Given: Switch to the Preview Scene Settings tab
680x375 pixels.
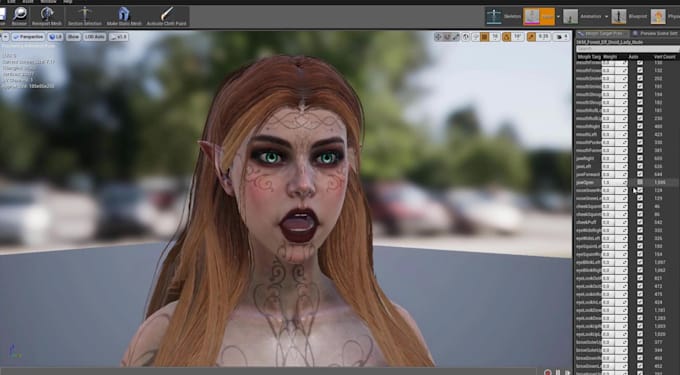Looking at the screenshot, I should pos(656,33).
